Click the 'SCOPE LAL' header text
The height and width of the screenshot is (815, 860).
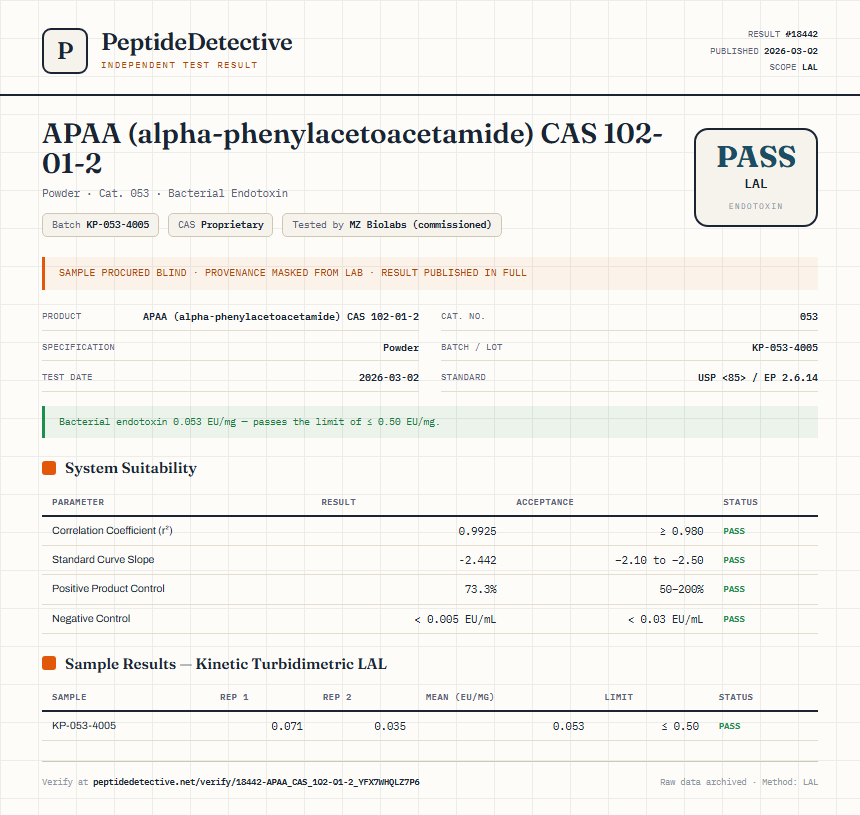tap(793, 67)
